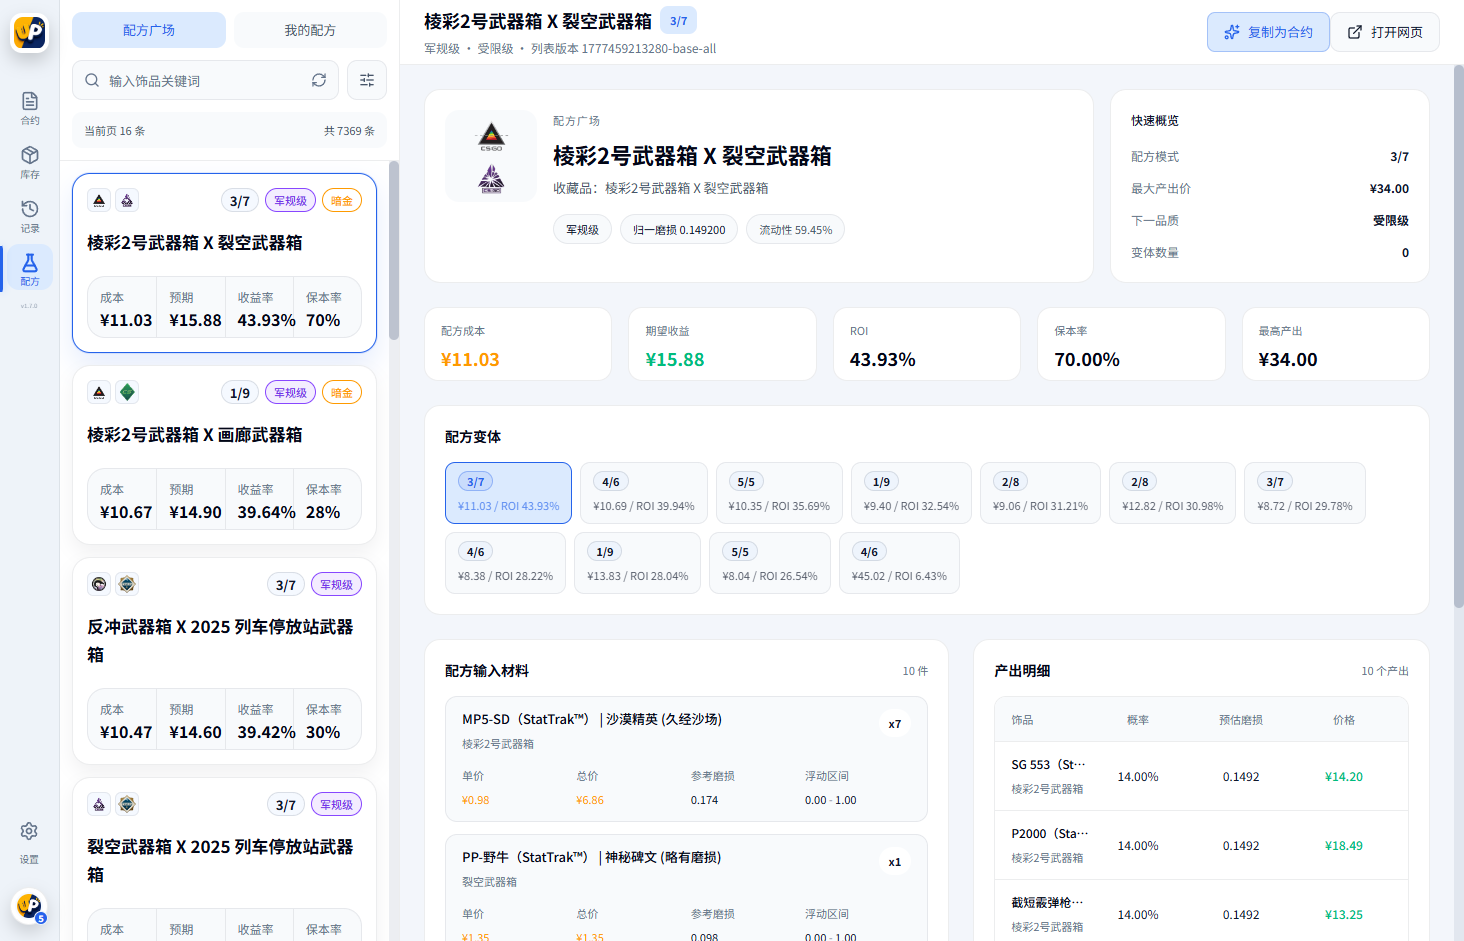
Task: Switch to the 配方广场 tab
Action: pyautogui.click(x=149, y=30)
